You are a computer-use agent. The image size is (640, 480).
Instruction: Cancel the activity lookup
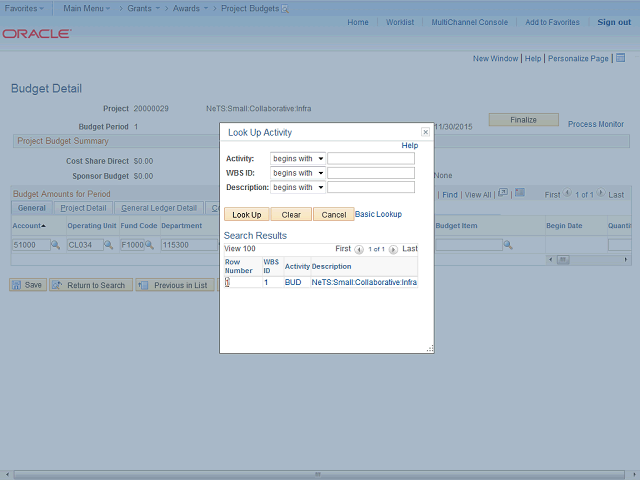[x=333, y=215]
